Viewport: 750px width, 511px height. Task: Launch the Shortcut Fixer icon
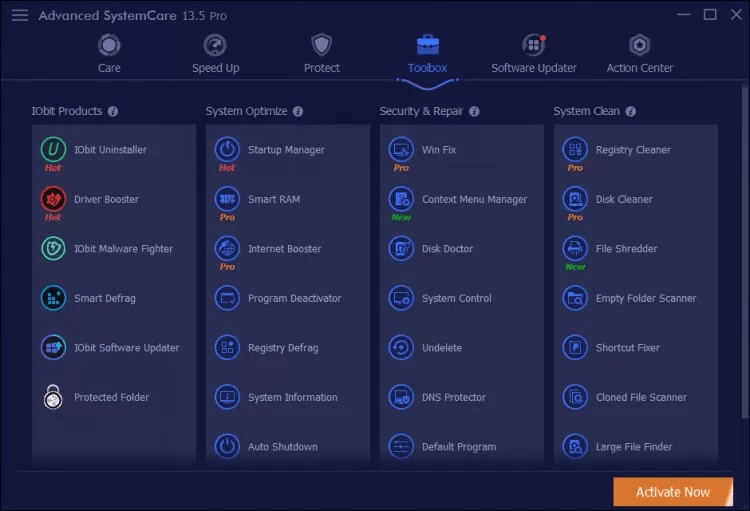(575, 347)
